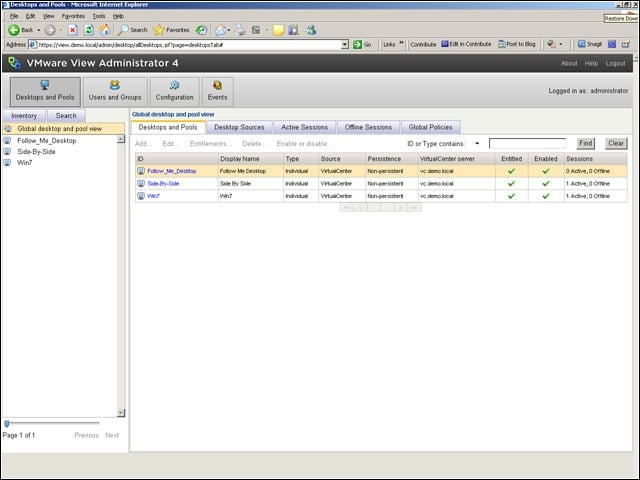The height and width of the screenshot is (480, 640).
Task: Switch to the Active Sessions tab
Action: coord(304,127)
